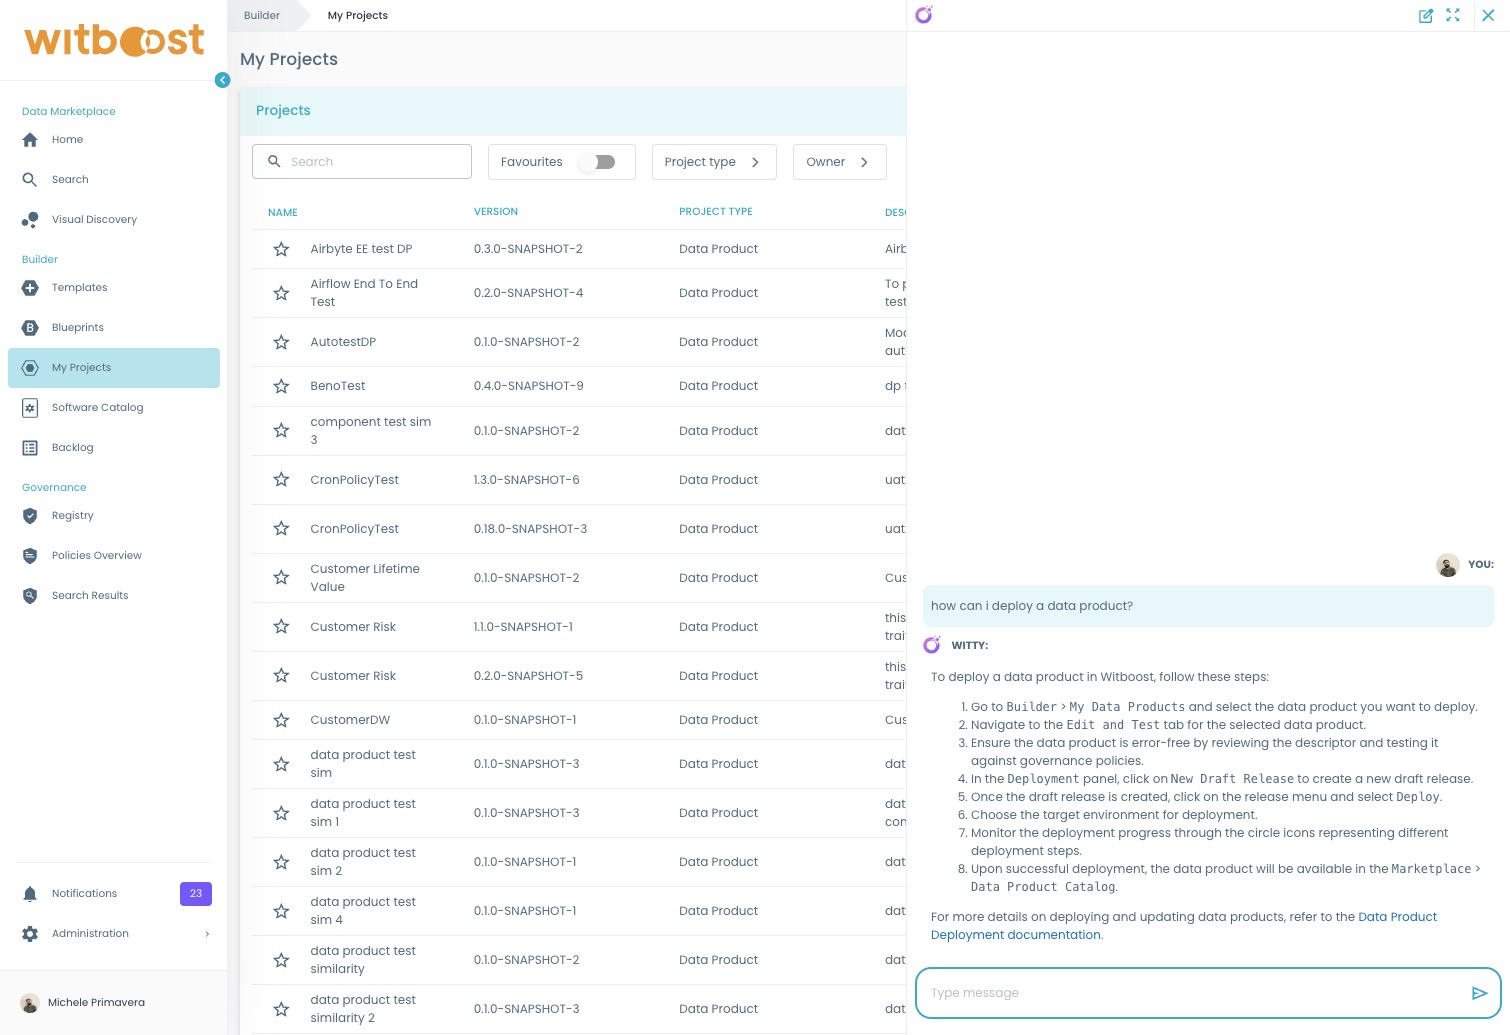Viewport: 1510px width, 1035px height.
Task: Open Policies Overview in Governance section
Action: 96,556
